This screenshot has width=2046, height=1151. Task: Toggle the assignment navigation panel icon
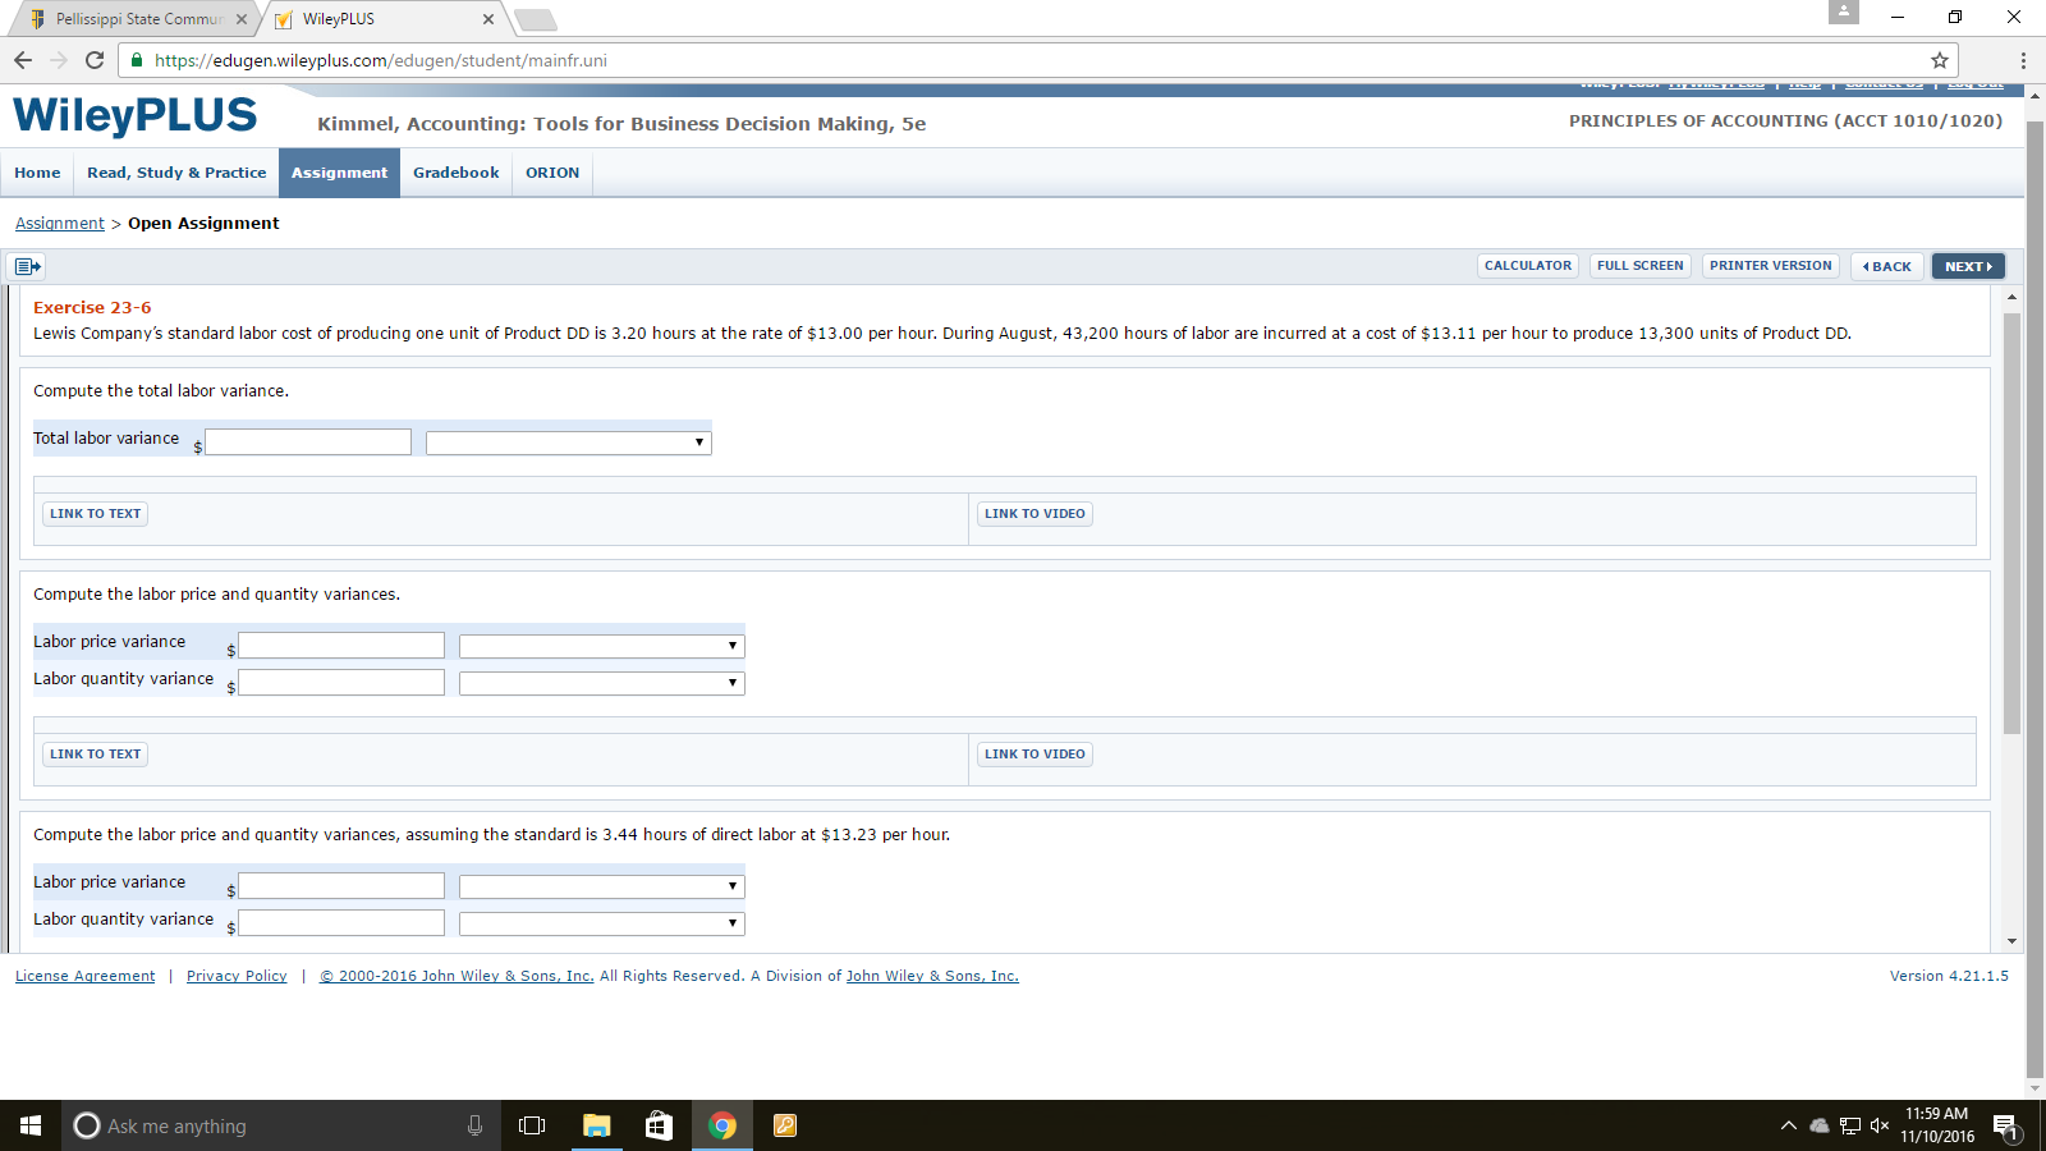coord(27,266)
